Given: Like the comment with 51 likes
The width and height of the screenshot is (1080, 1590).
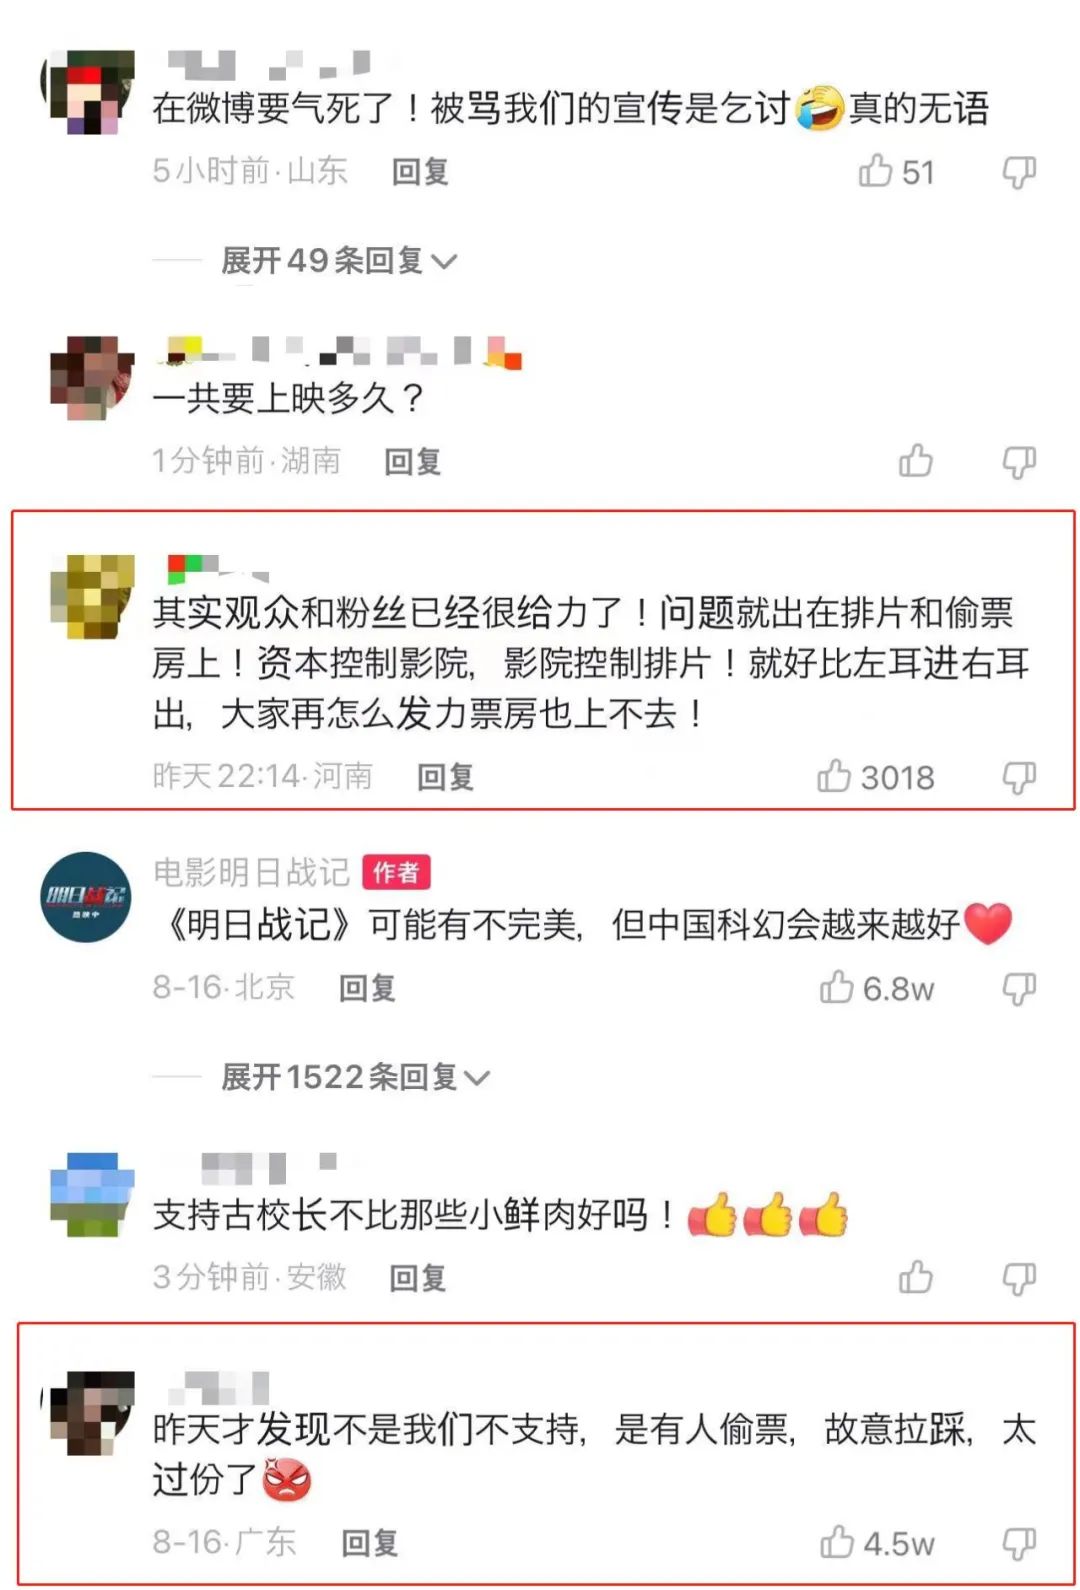Looking at the screenshot, I should [875, 171].
